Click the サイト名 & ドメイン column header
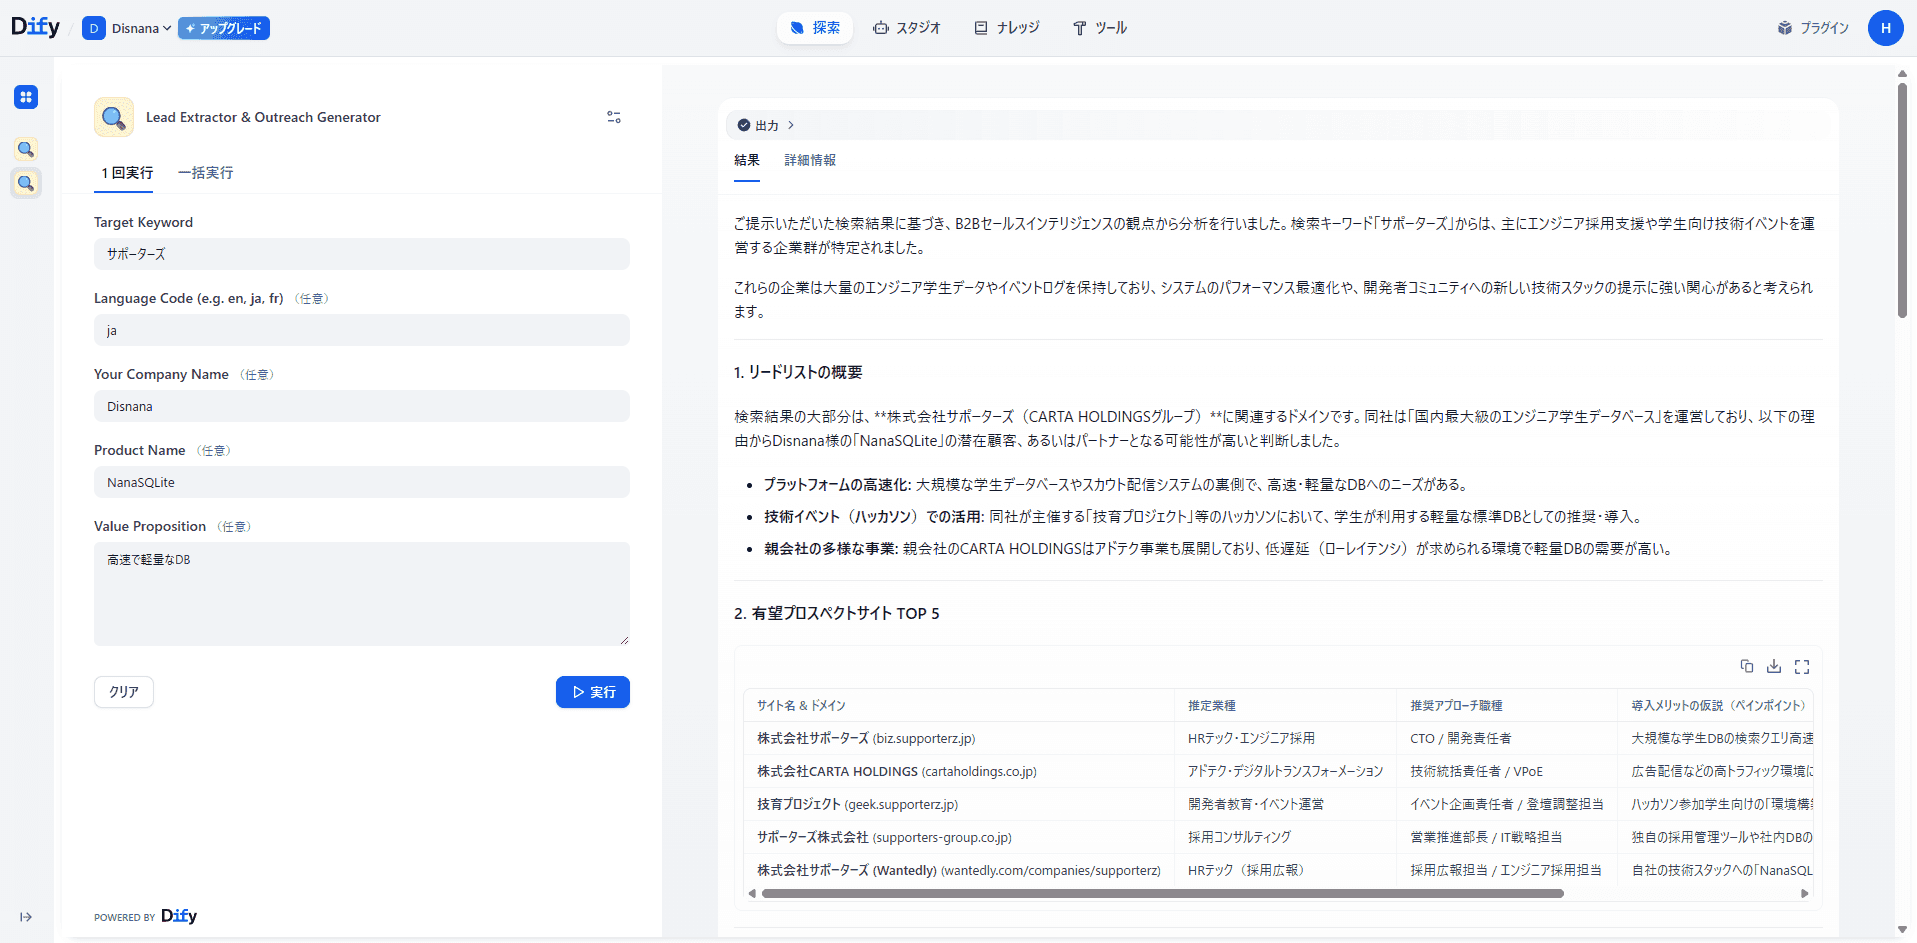The height and width of the screenshot is (943, 1917). [959, 705]
